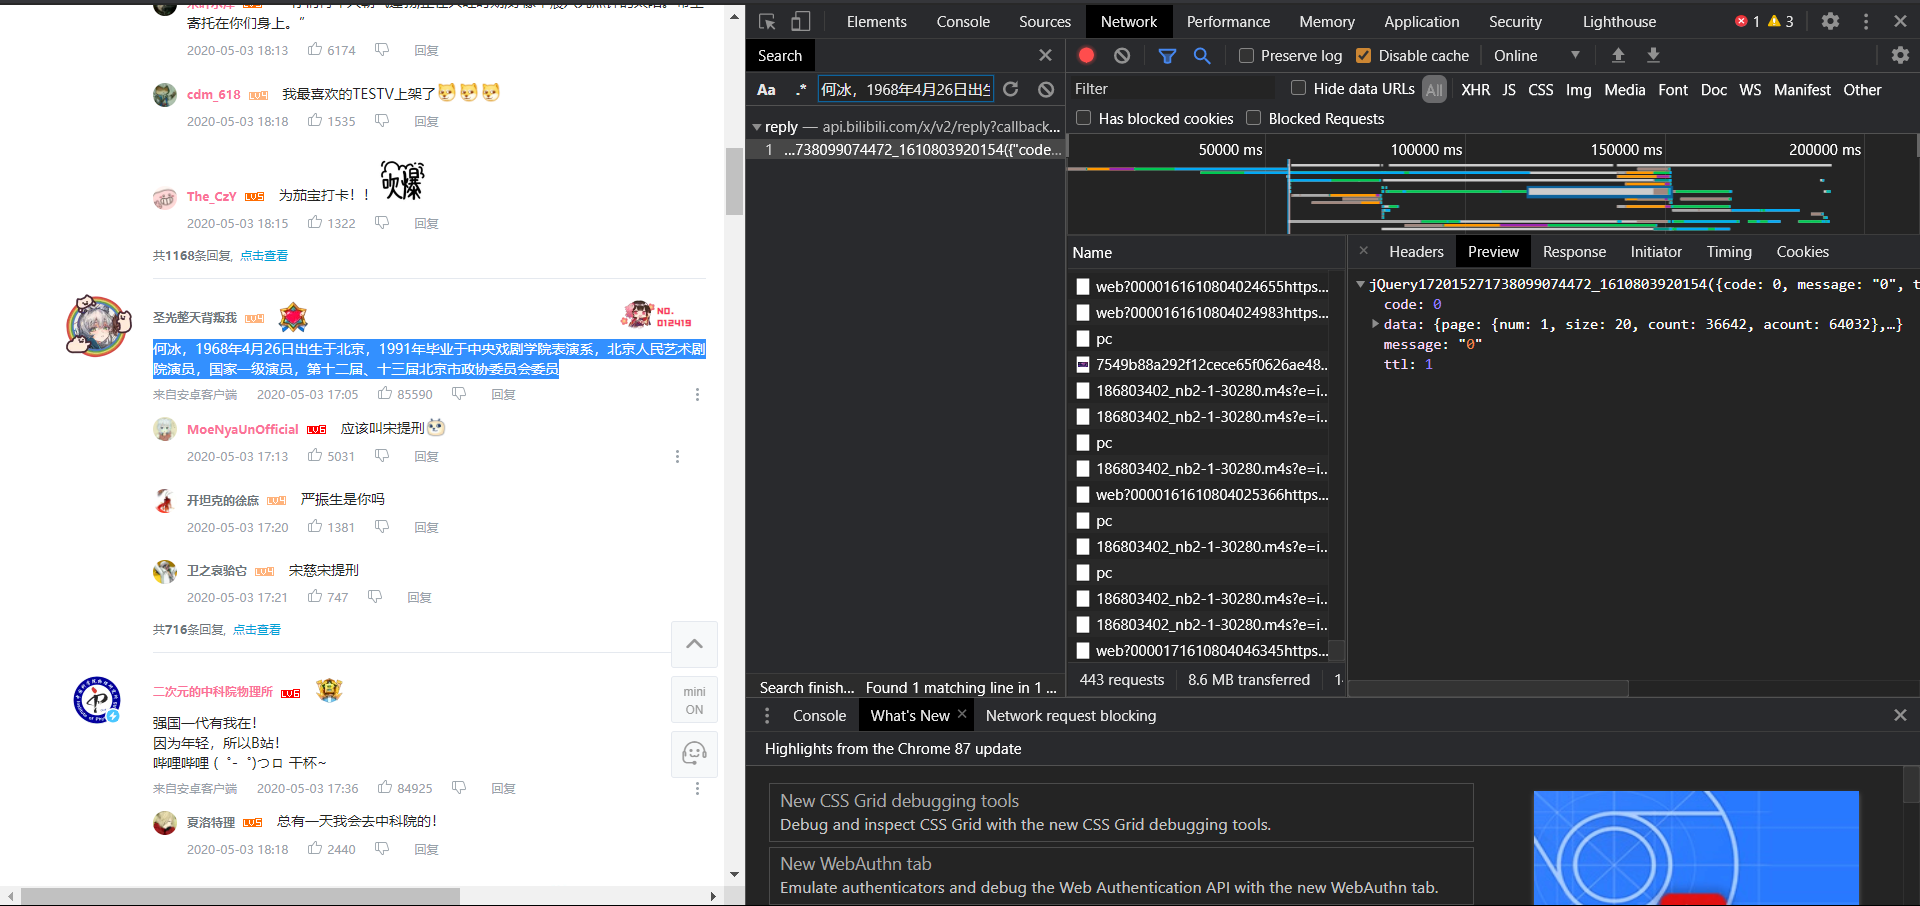
Task: Switch to the Elements panel
Action: (x=876, y=21)
